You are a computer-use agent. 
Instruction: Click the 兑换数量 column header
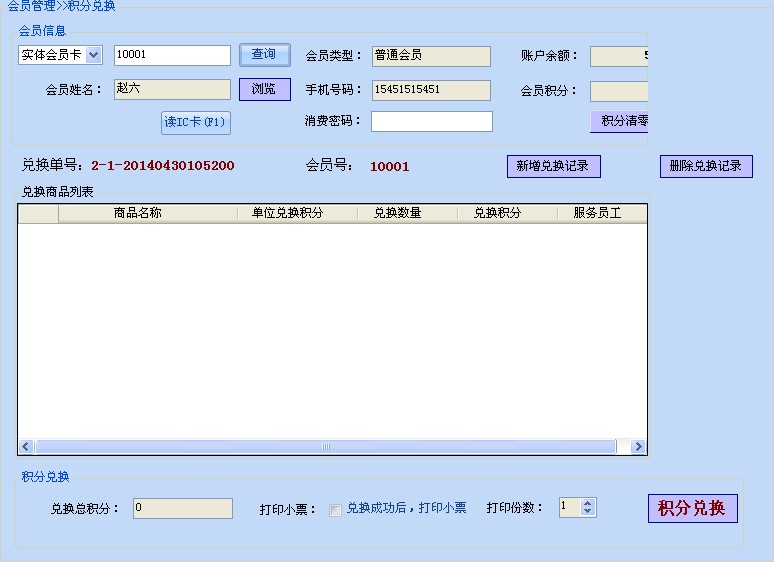tap(408, 213)
